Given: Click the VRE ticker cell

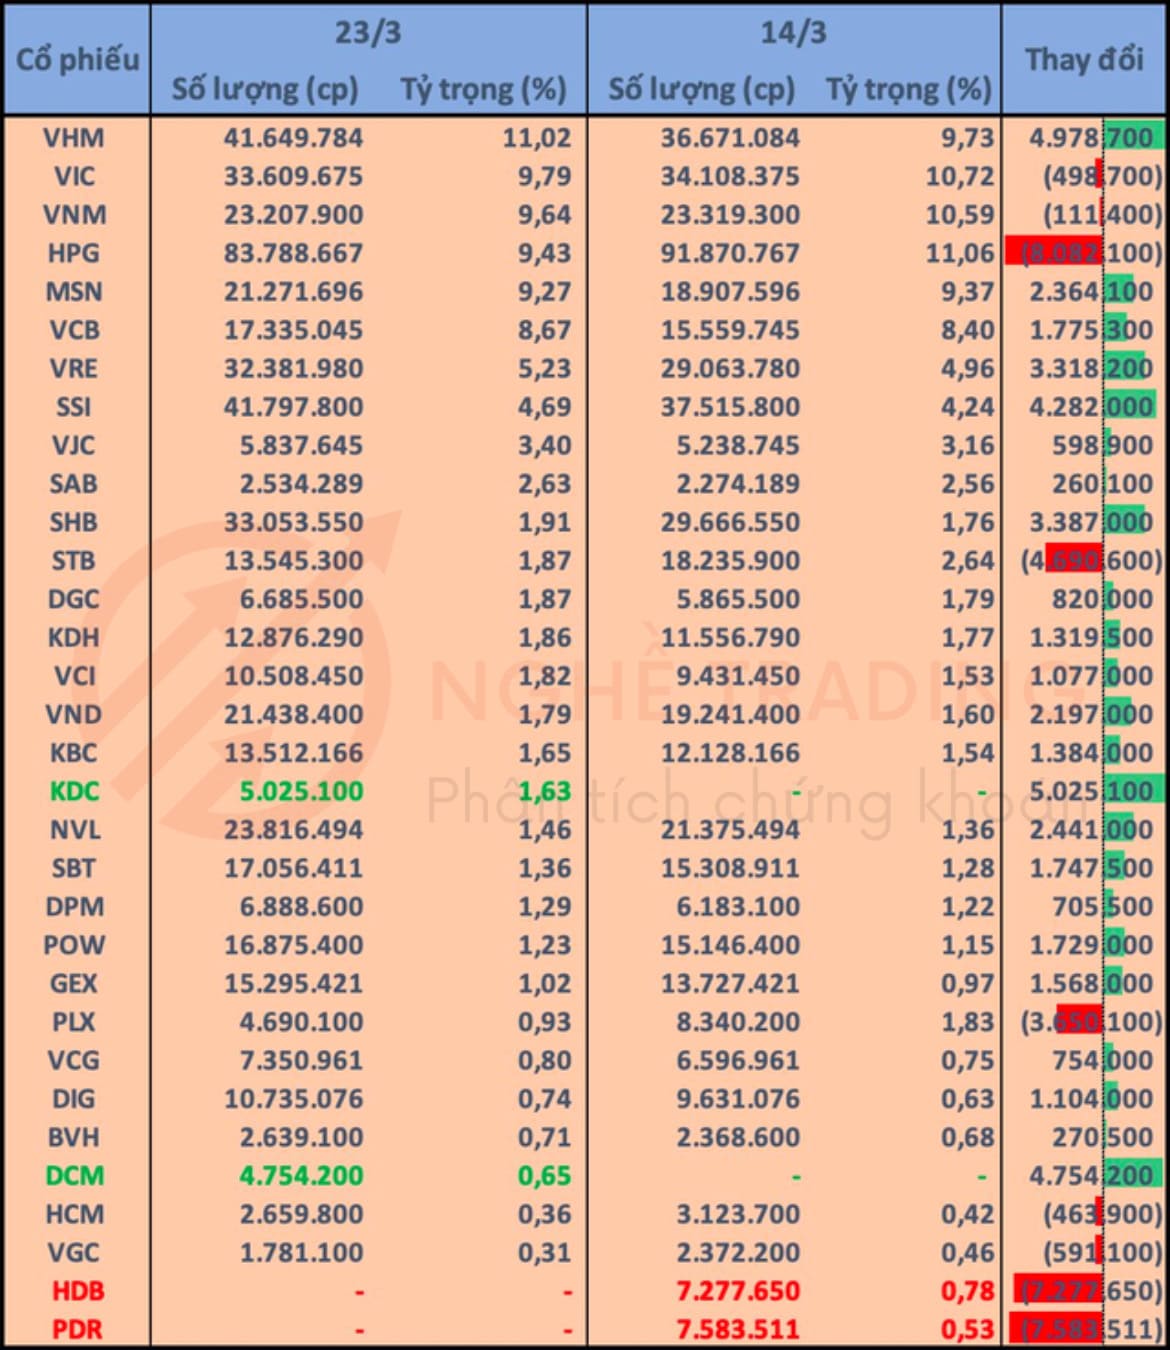Looking at the screenshot, I should (74, 369).
